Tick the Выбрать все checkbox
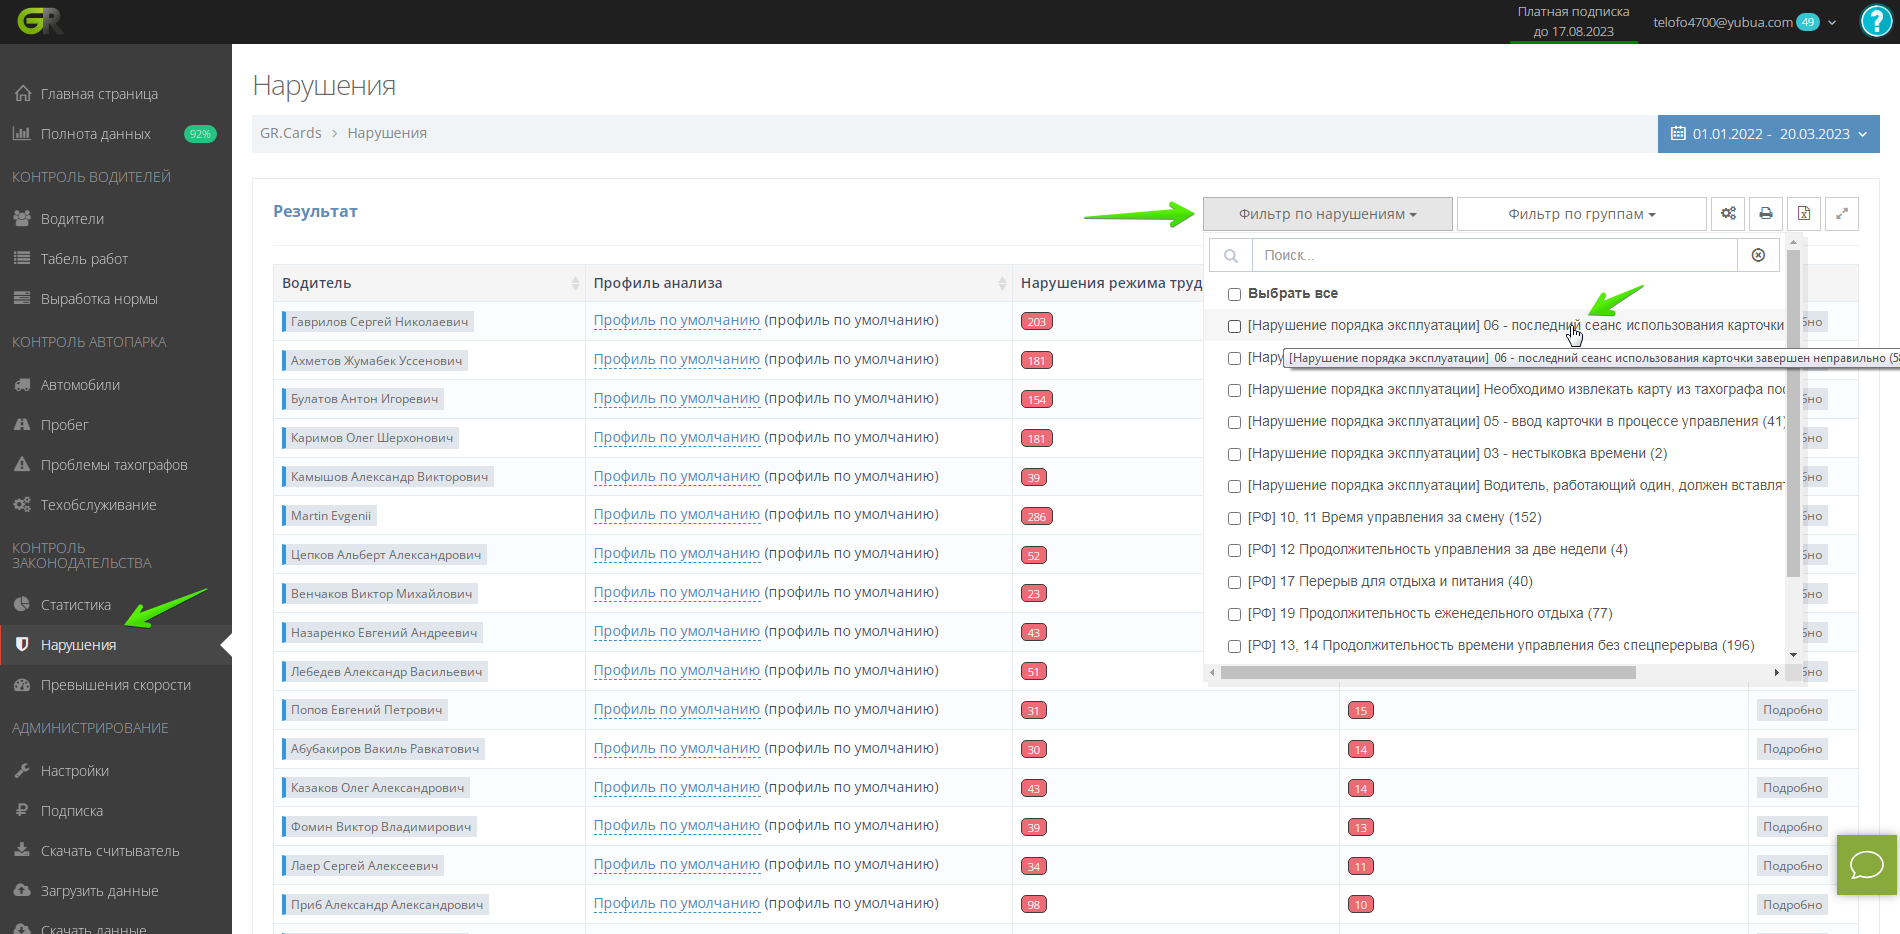This screenshot has height=934, width=1900. pyautogui.click(x=1234, y=294)
